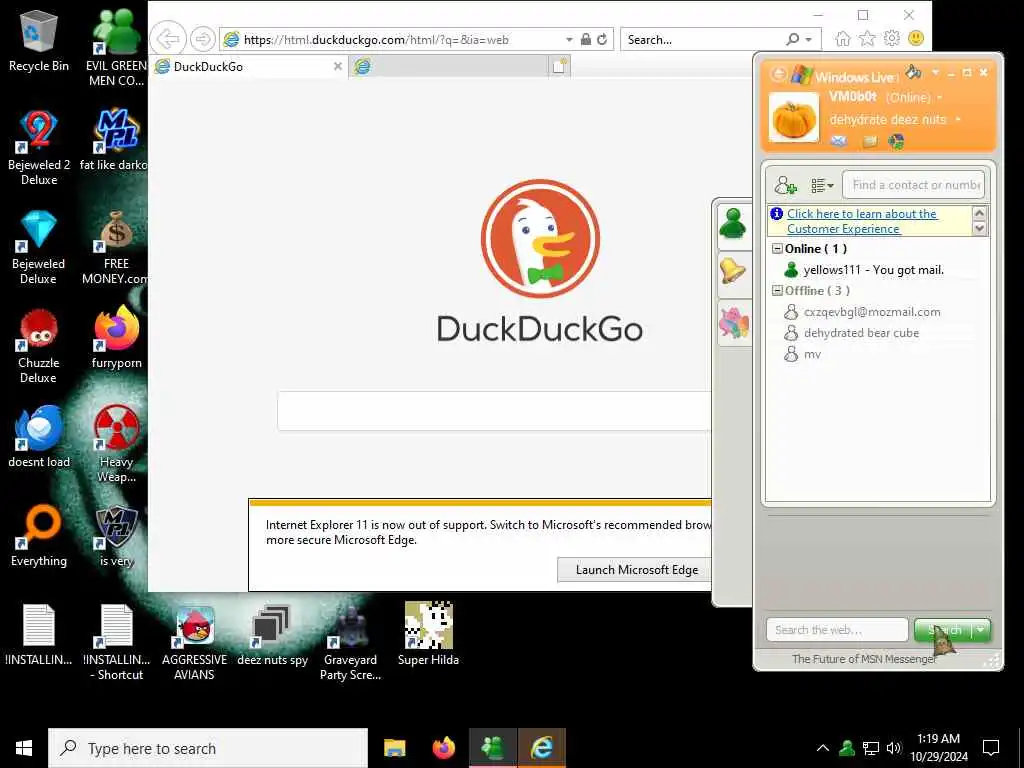Open the IE search provider dropdown arrow
Screen dimensions: 1024x768
(x=809, y=40)
